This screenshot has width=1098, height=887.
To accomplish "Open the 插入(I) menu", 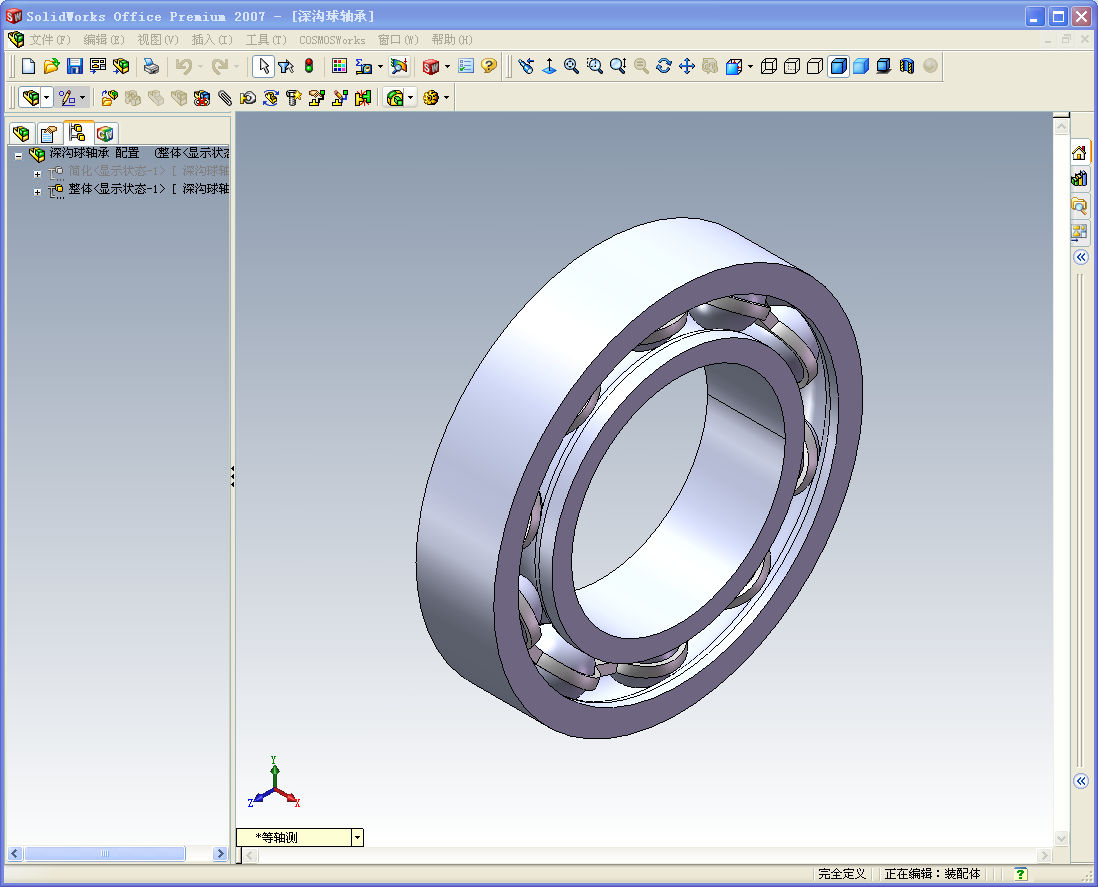I will click(x=211, y=40).
